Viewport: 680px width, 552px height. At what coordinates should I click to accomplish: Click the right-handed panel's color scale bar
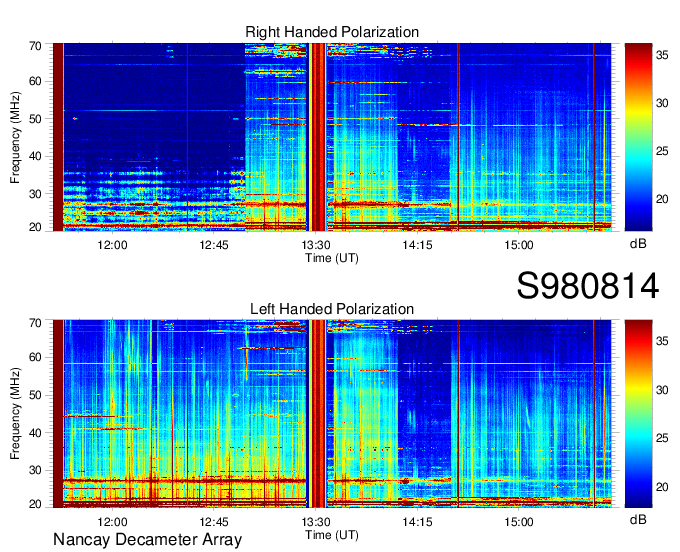[x=638, y=137]
